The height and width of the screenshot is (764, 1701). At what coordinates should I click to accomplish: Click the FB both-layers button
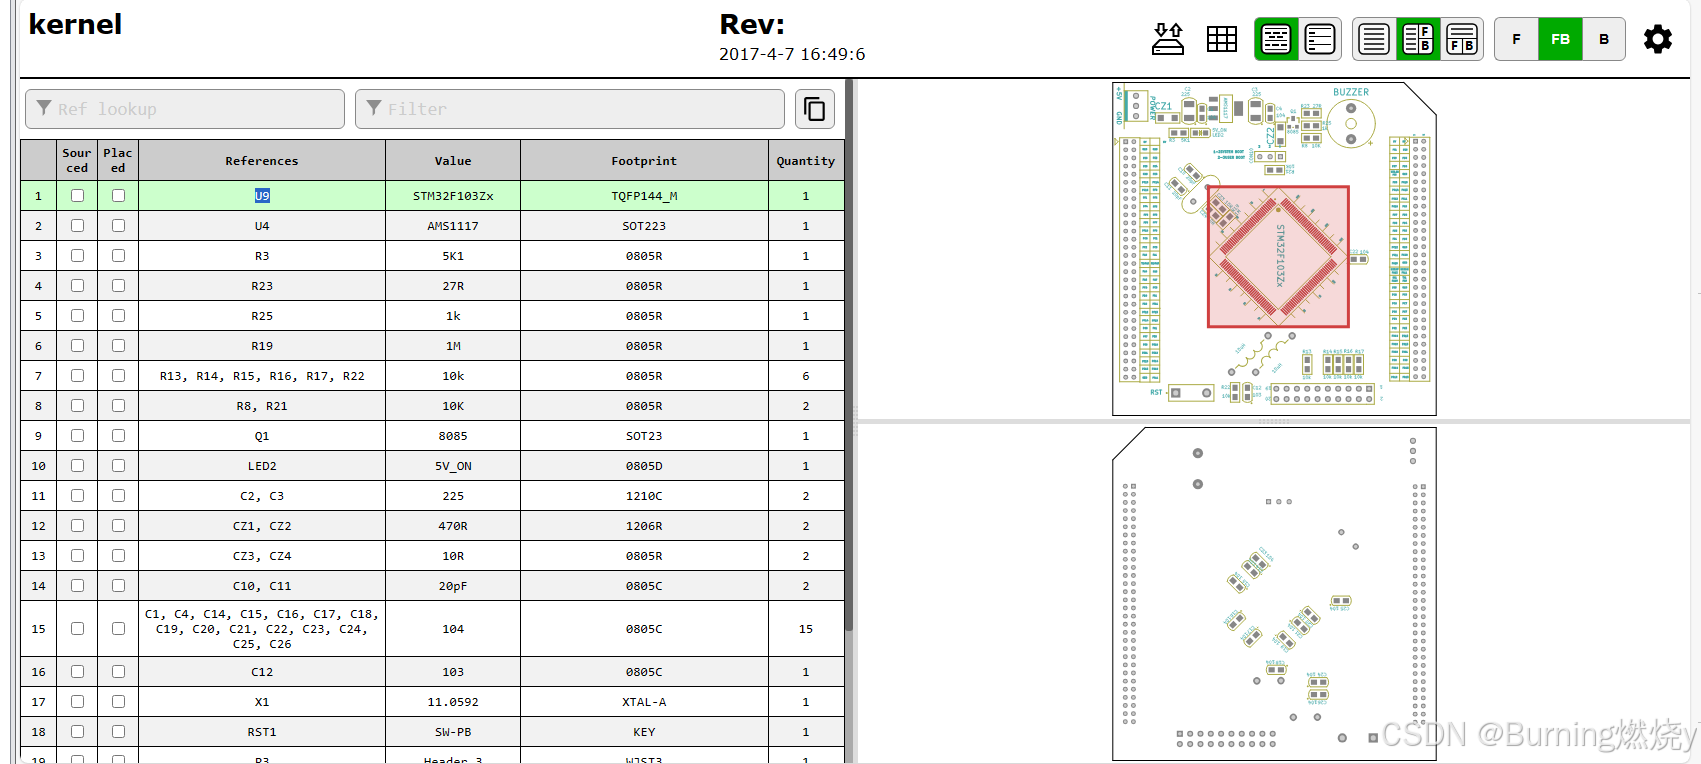[1560, 39]
